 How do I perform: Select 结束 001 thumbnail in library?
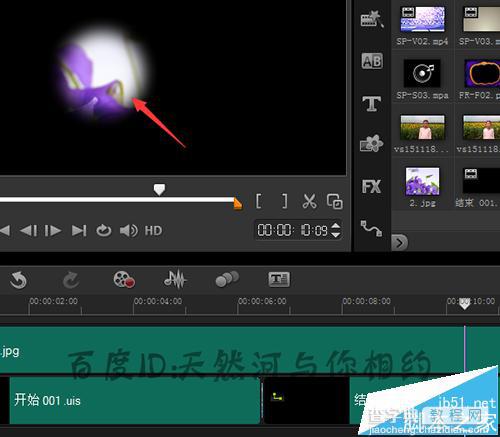481,180
